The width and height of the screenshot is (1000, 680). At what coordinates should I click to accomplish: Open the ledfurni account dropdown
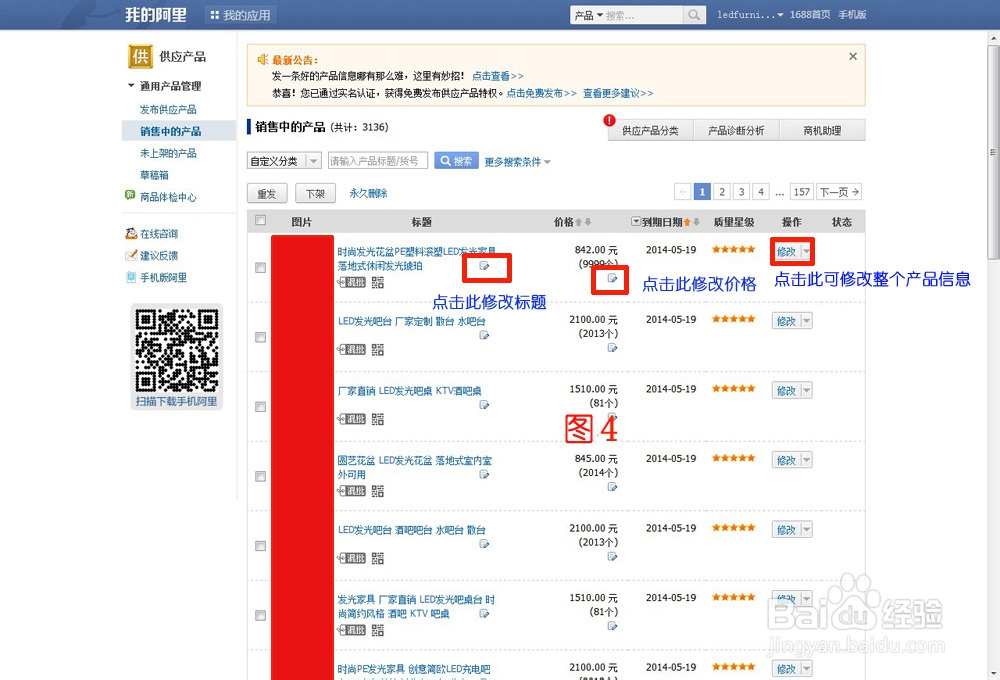[x=750, y=15]
